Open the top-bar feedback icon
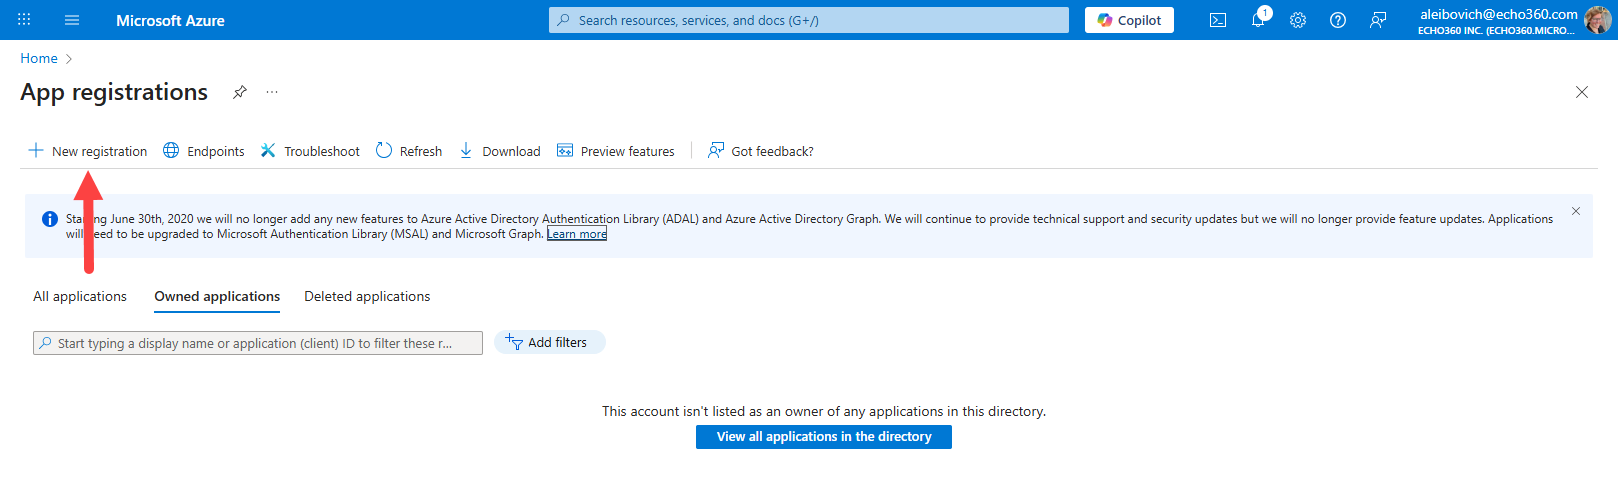This screenshot has width=1618, height=496. click(x=1378, y=20)
